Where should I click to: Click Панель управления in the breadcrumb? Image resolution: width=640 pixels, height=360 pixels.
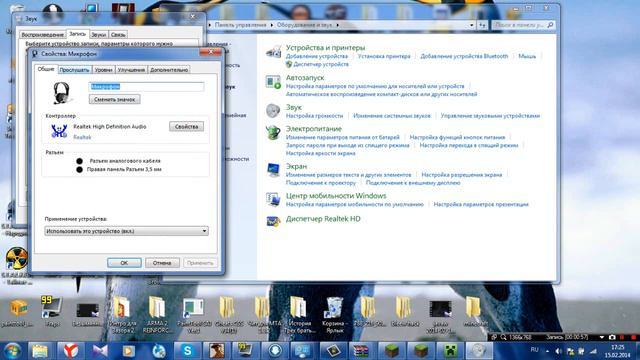[240, 25]
